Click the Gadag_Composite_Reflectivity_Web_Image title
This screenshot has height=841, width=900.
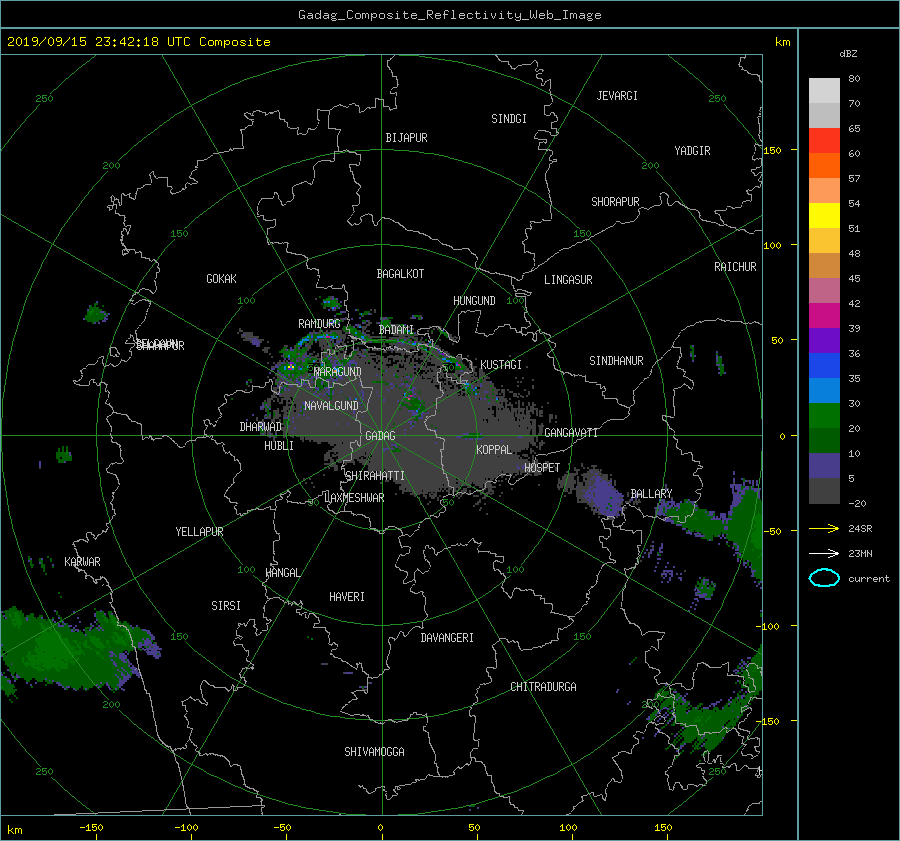pos(449,15)
